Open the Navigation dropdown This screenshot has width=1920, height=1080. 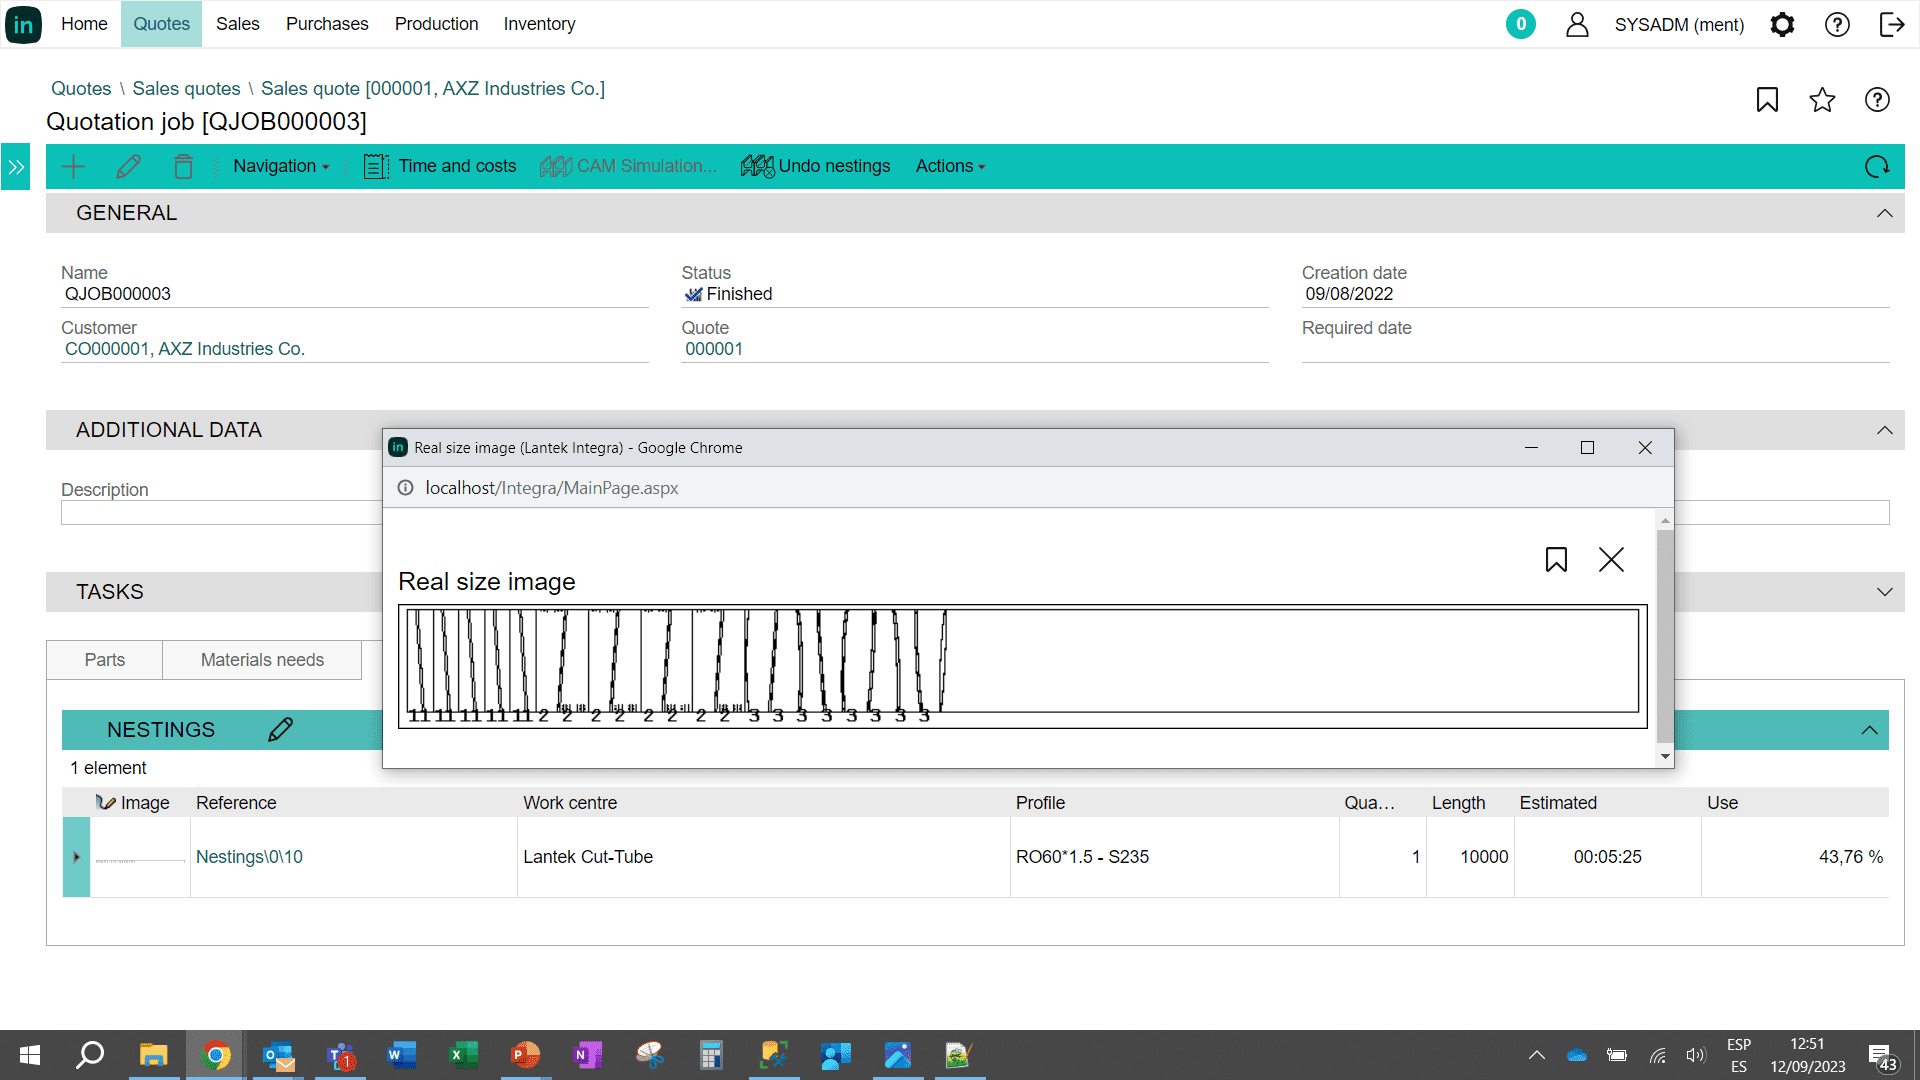[x=281, y=166]
